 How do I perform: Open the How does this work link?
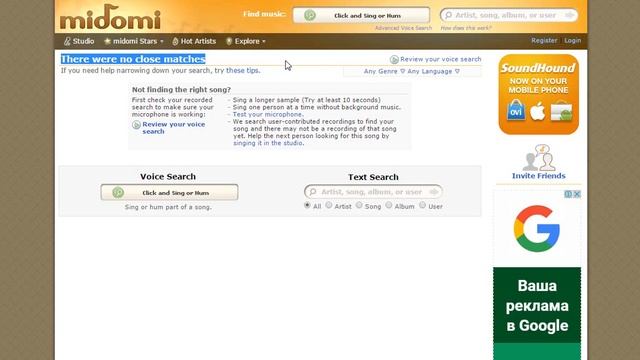pyautogui.click(x=466, y=28)
